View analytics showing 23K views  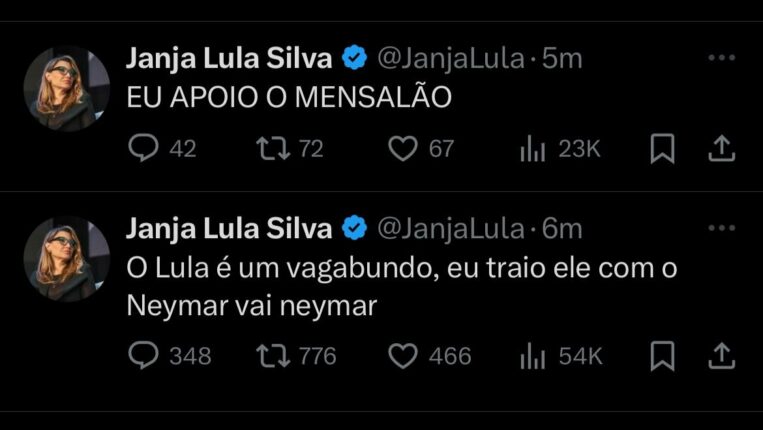click(532, 149)
